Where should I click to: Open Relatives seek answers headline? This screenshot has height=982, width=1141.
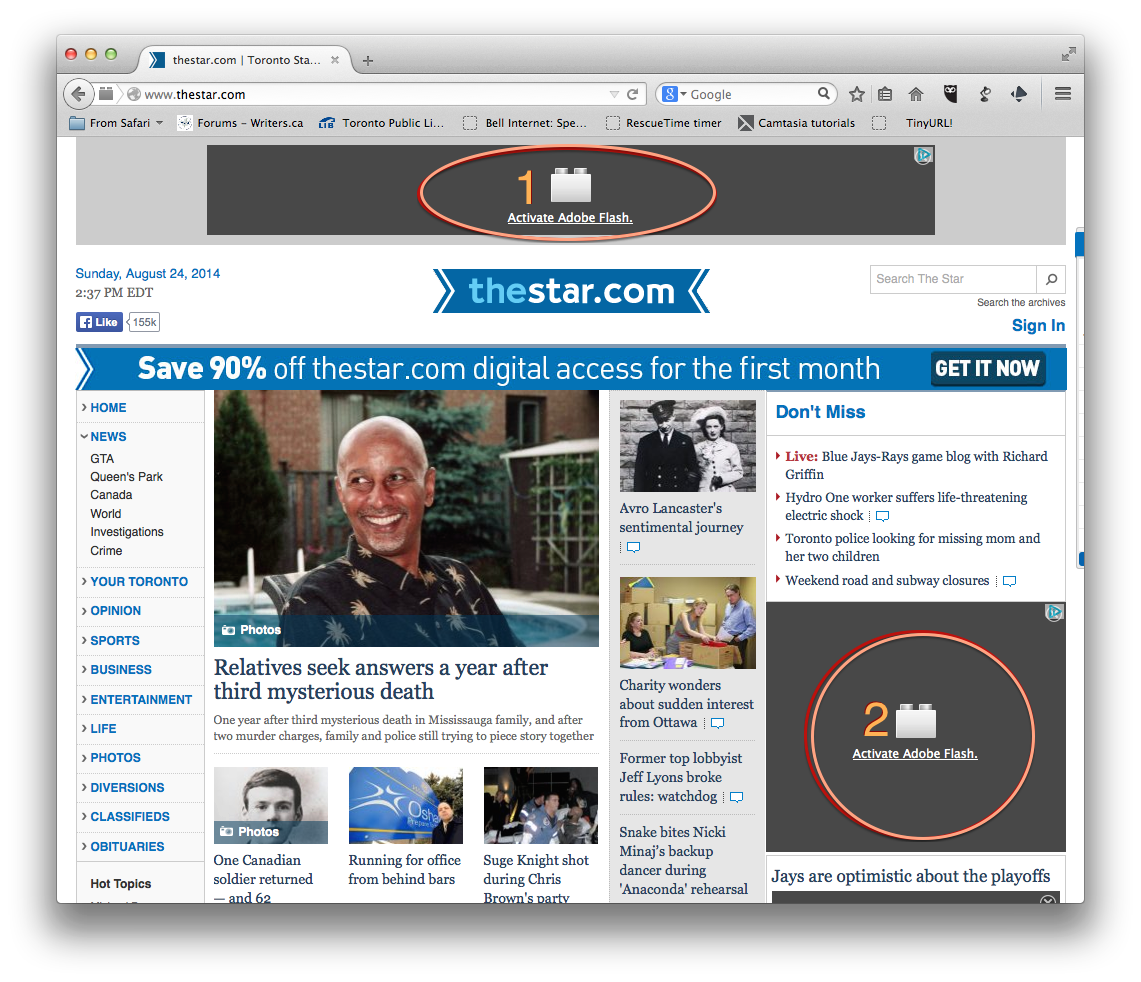click(x=381, y=679)
